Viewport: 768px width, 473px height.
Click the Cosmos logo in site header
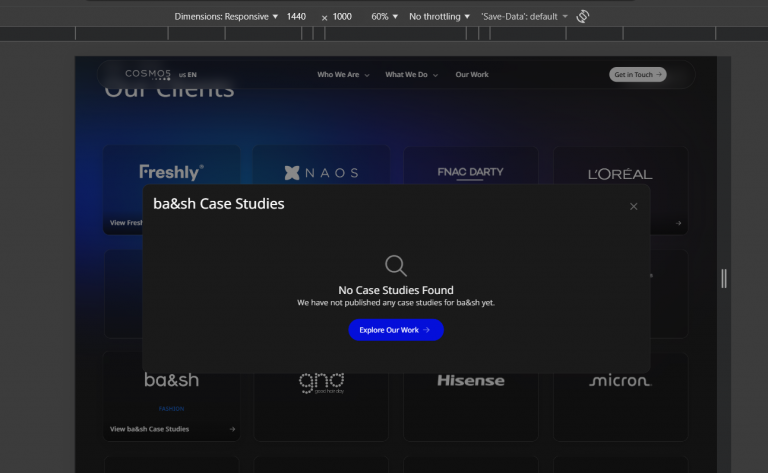148,74
